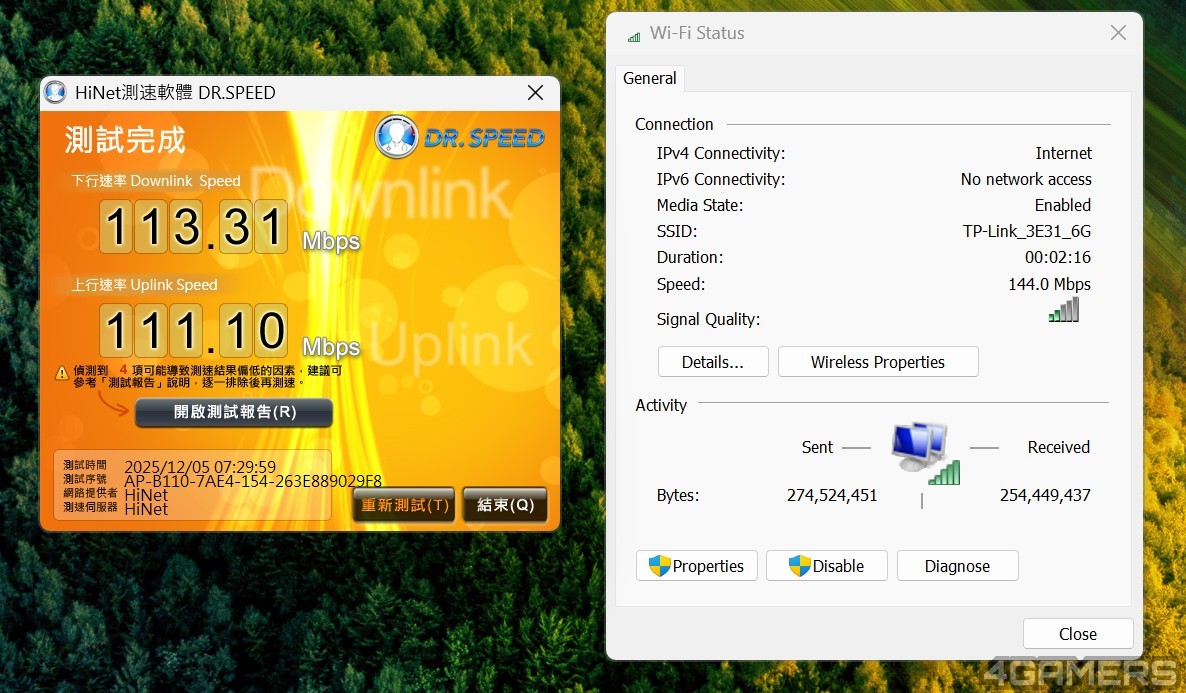The height and width of the screenshot is (693, 1186).
Task: Open the test report with 開啟測試報告(R)
Action: point(234,412)
